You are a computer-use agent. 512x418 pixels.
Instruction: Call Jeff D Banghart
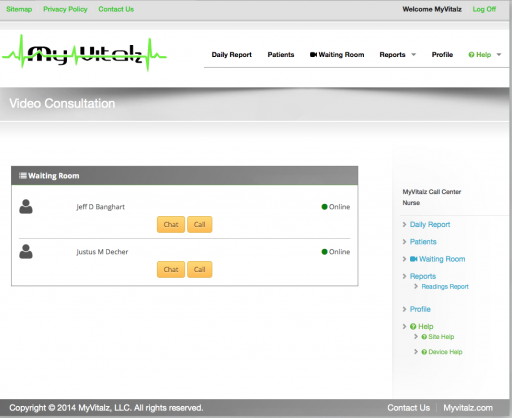(200, 224)
